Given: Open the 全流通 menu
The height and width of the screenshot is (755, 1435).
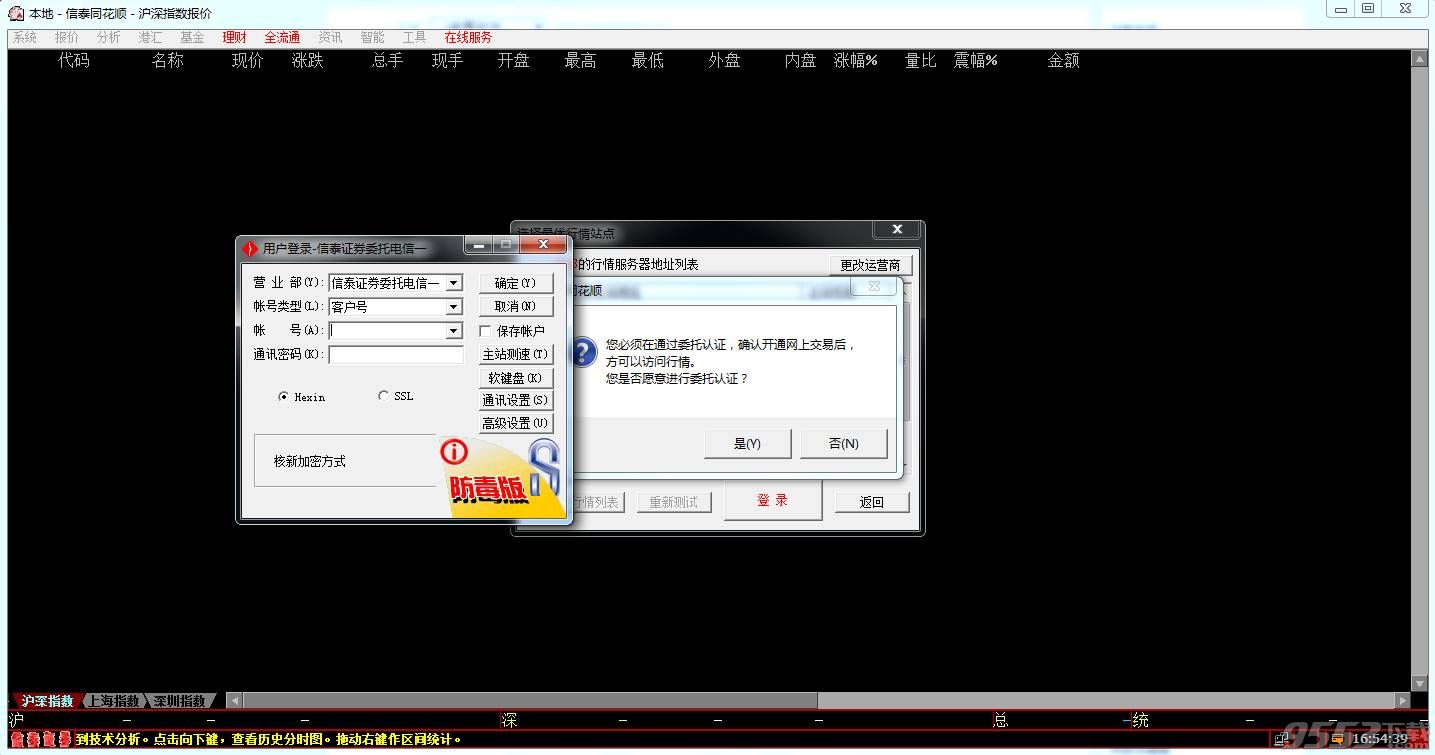Looking at the screenshot, I should click(282, 37).
